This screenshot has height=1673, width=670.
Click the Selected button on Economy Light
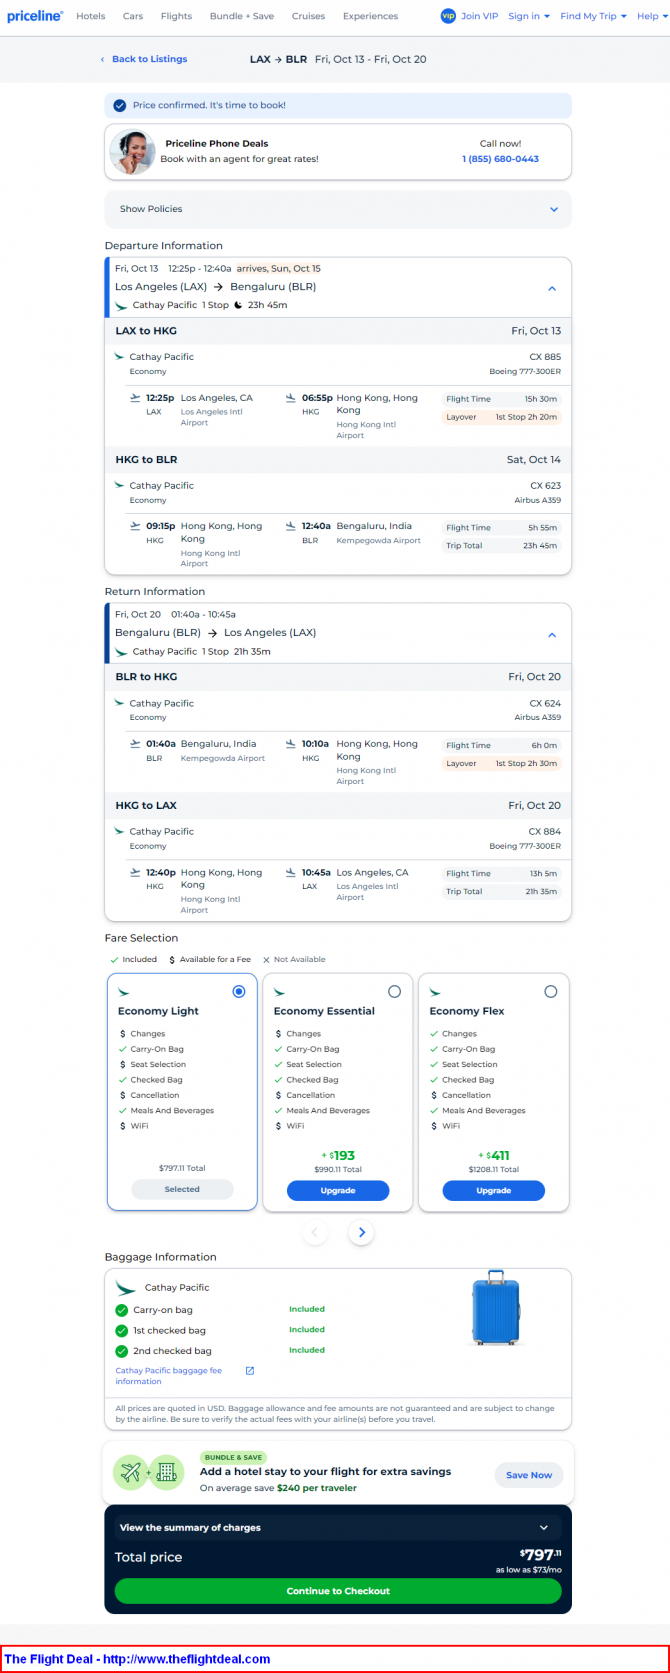[182, 1189]
